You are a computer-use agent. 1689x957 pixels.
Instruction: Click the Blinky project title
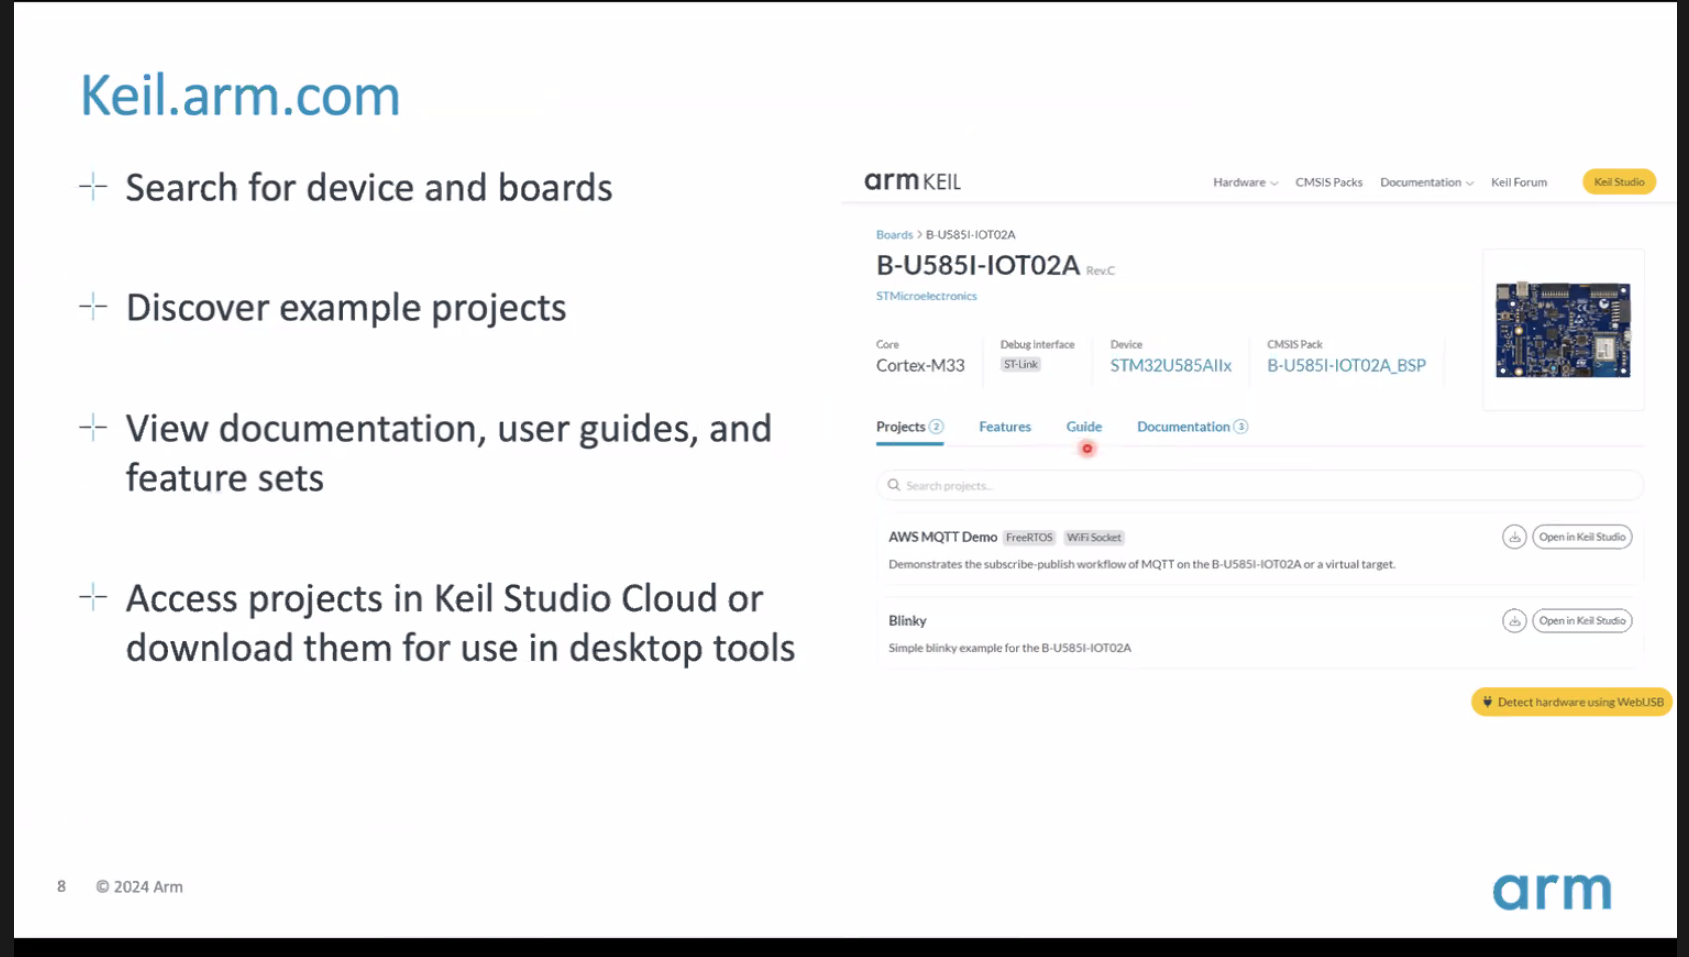pyautogui.click(x=907, y=621)
